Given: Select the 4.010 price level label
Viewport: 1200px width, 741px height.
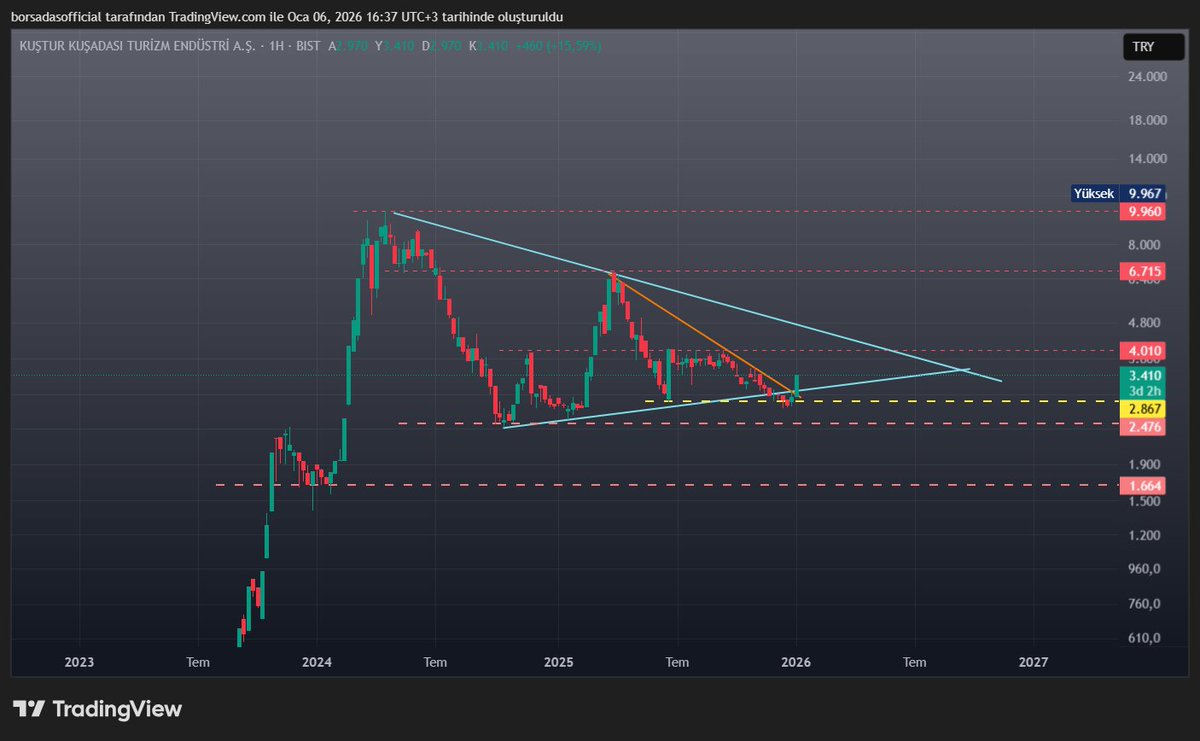Looking at the screenshot, I should click(1144, 351).
